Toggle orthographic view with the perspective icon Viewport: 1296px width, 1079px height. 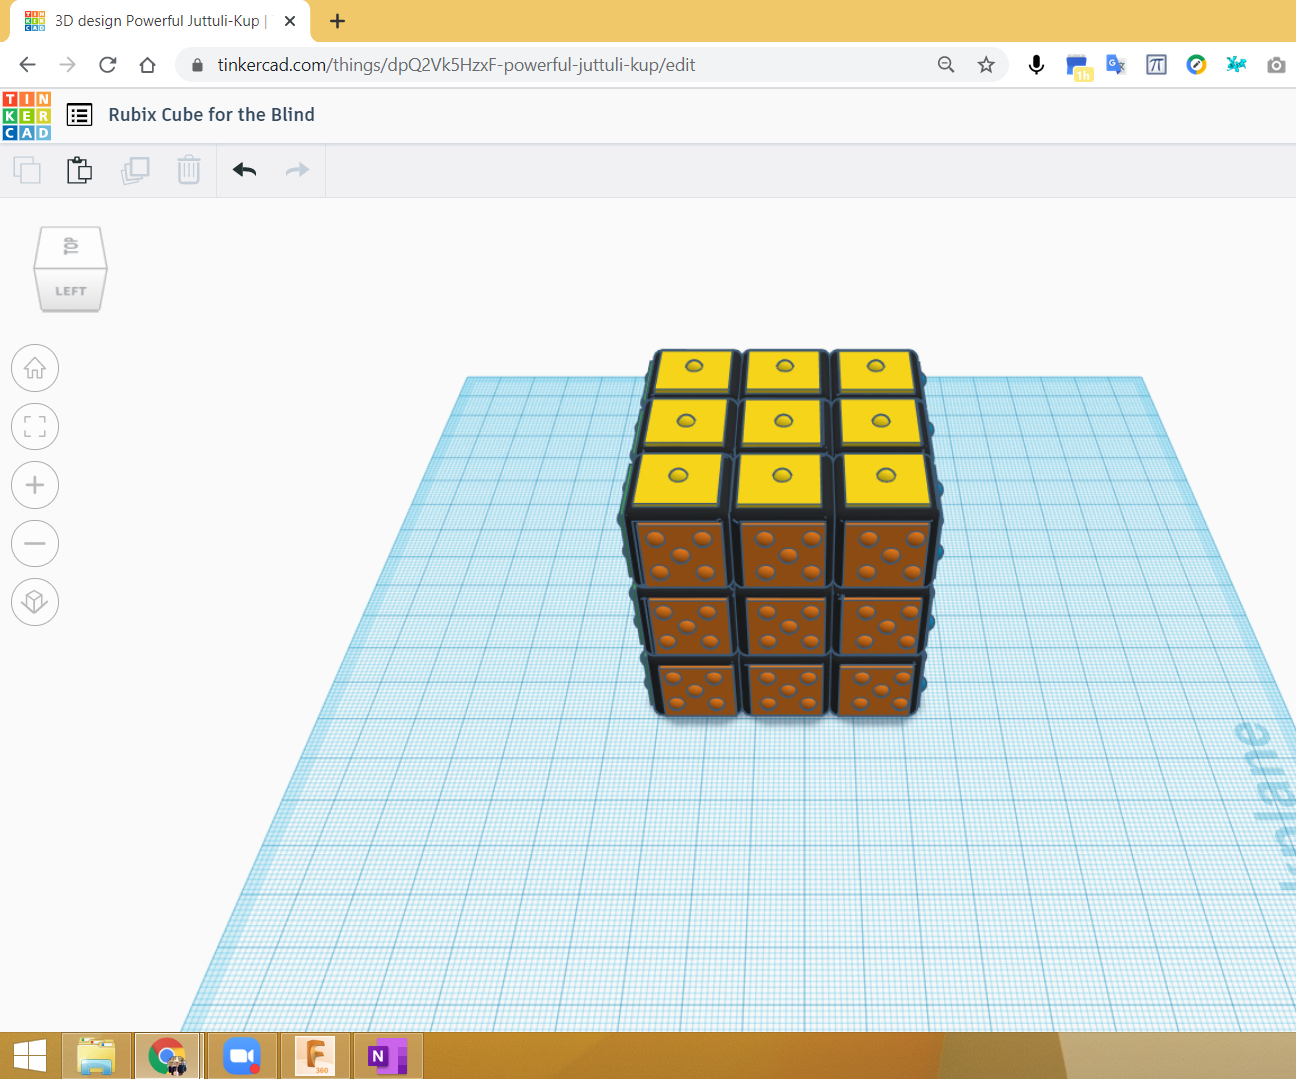pos(35,602)
